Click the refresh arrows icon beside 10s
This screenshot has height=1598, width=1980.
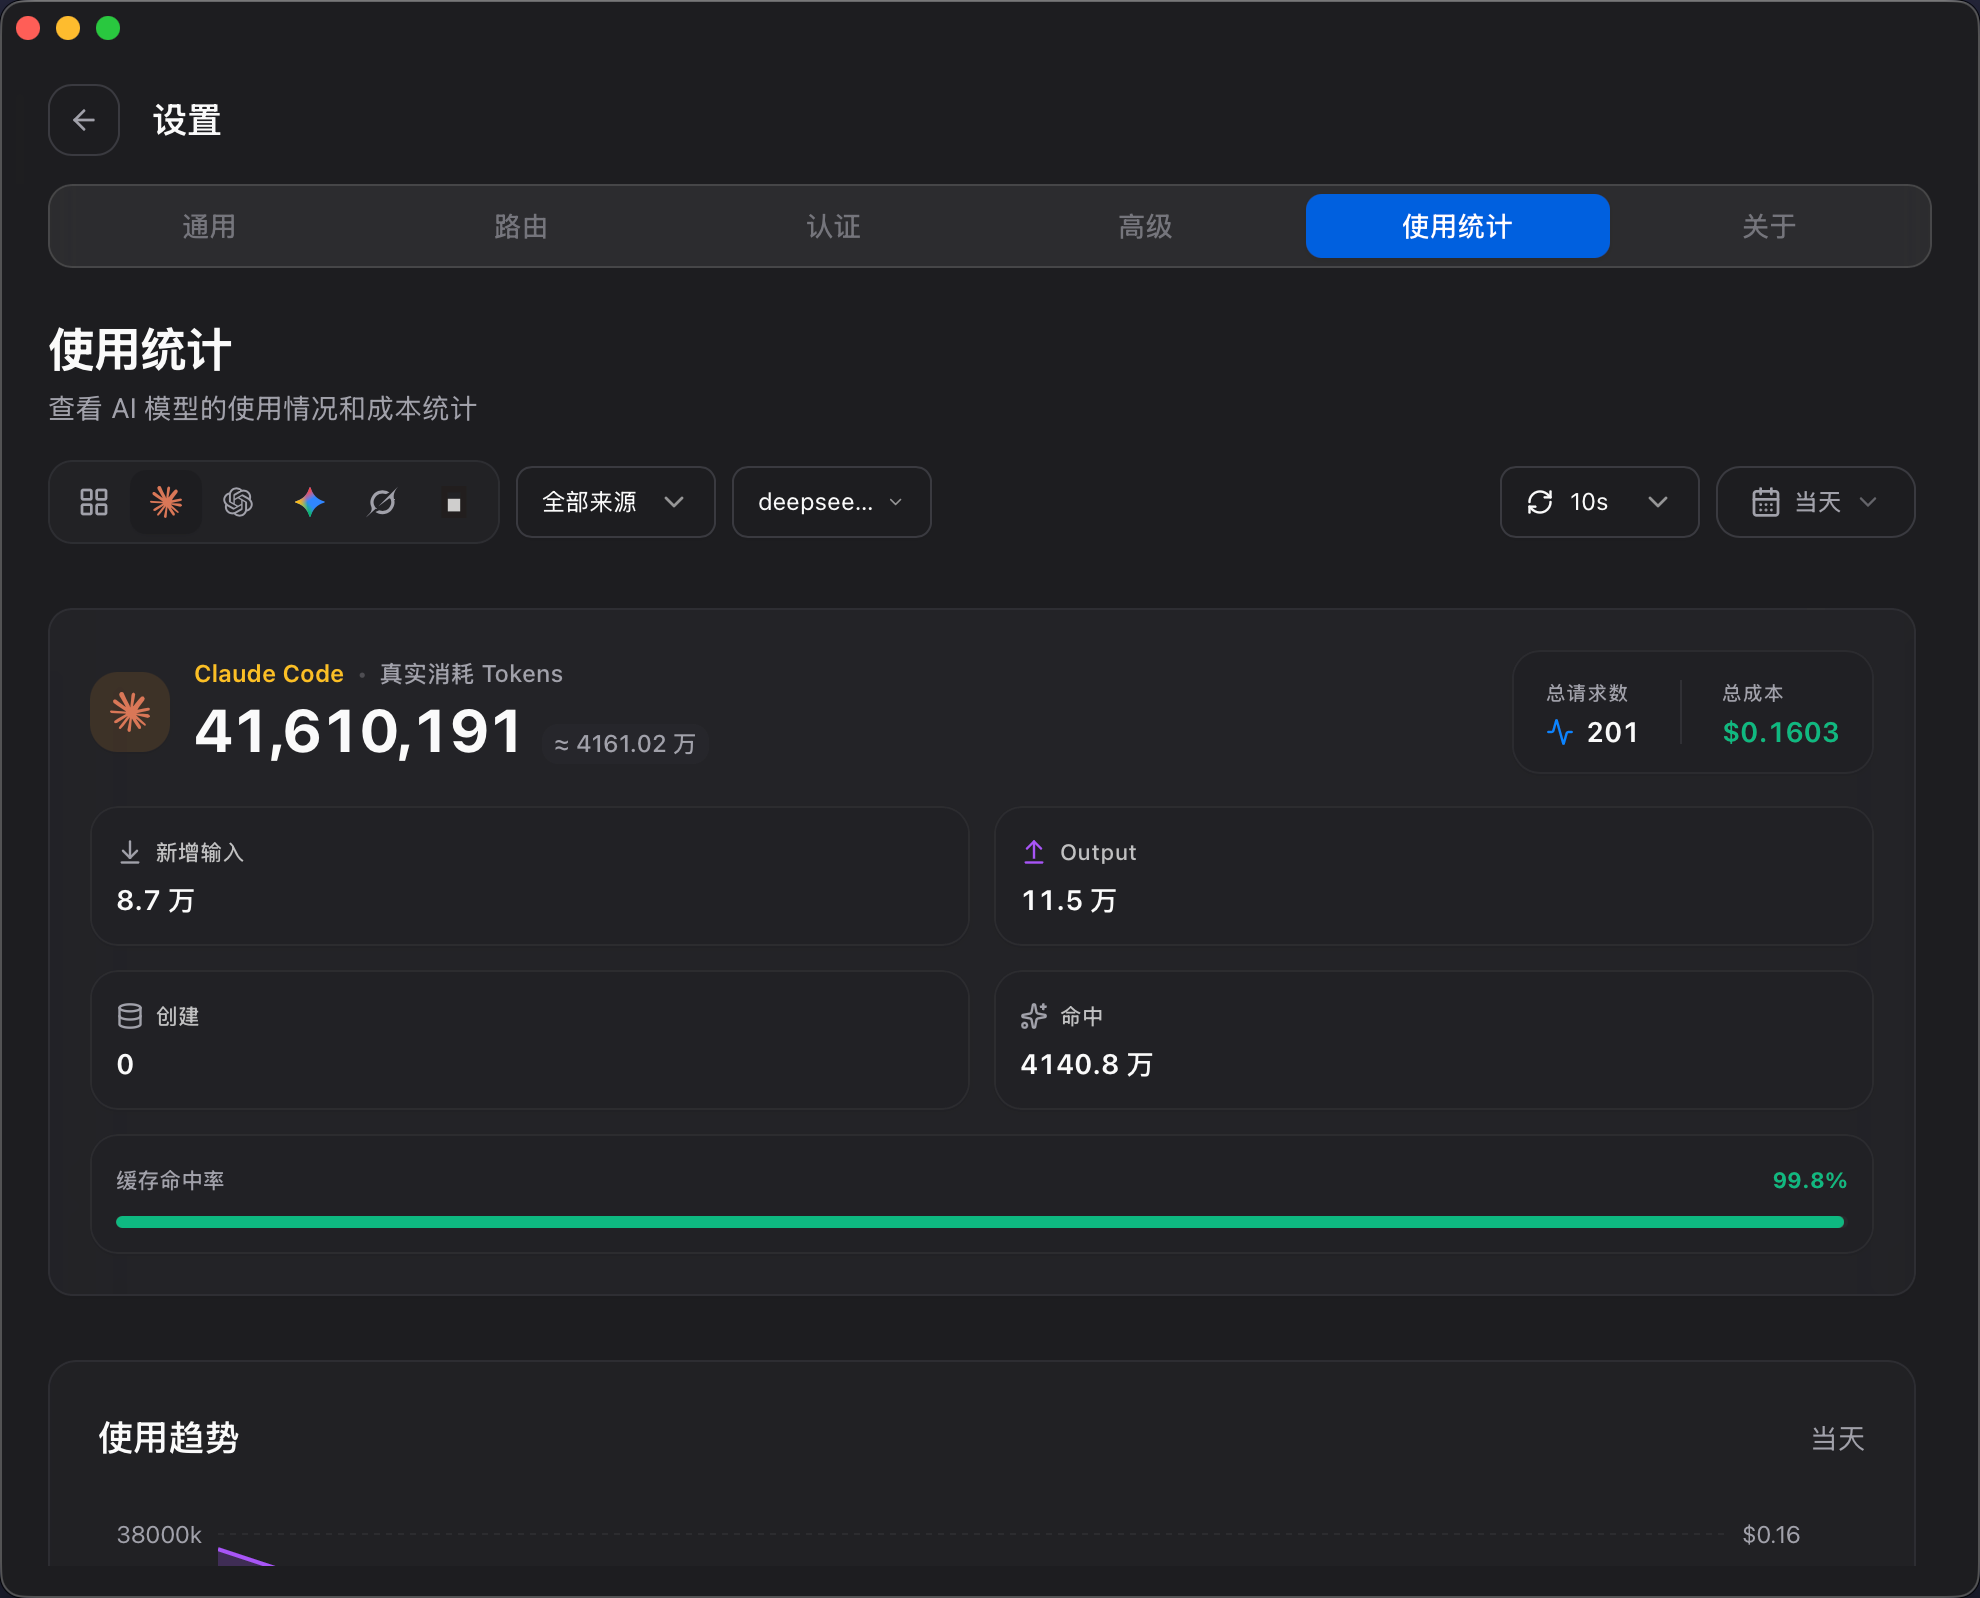pos(1540,502)
